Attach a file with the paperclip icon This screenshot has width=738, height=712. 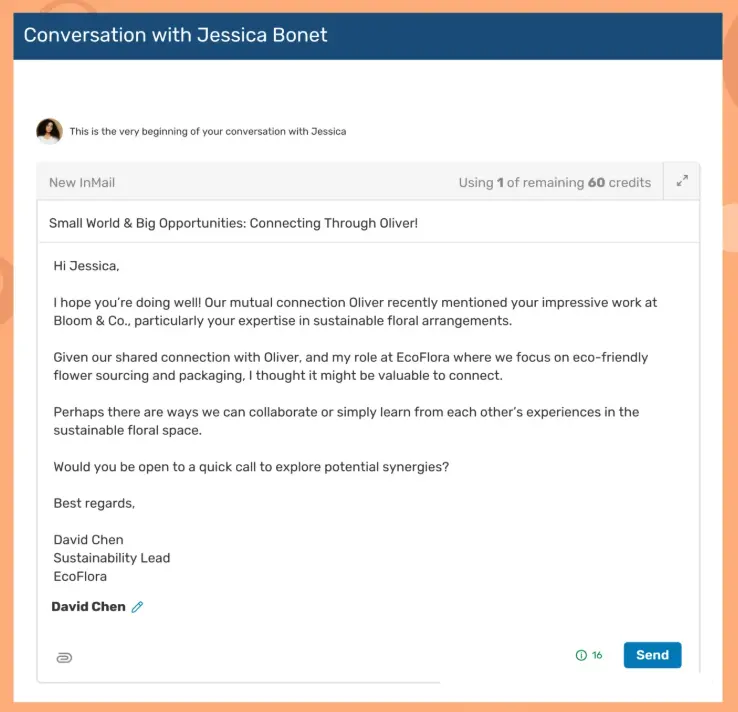pyautogui.click(x=64, y=657)
